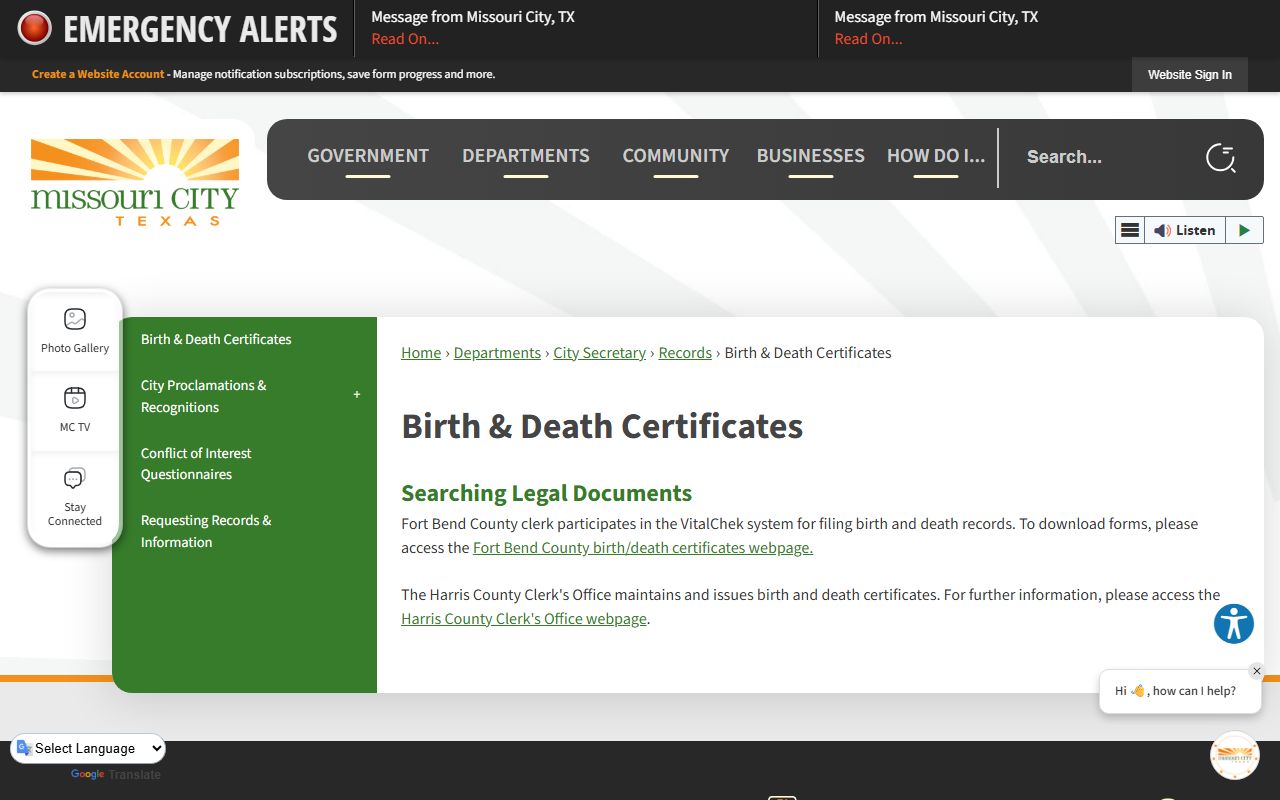Viewport: 1280px width, 800px height.
Task: Open the Businesses menu
Action: [x=811, y=156]
